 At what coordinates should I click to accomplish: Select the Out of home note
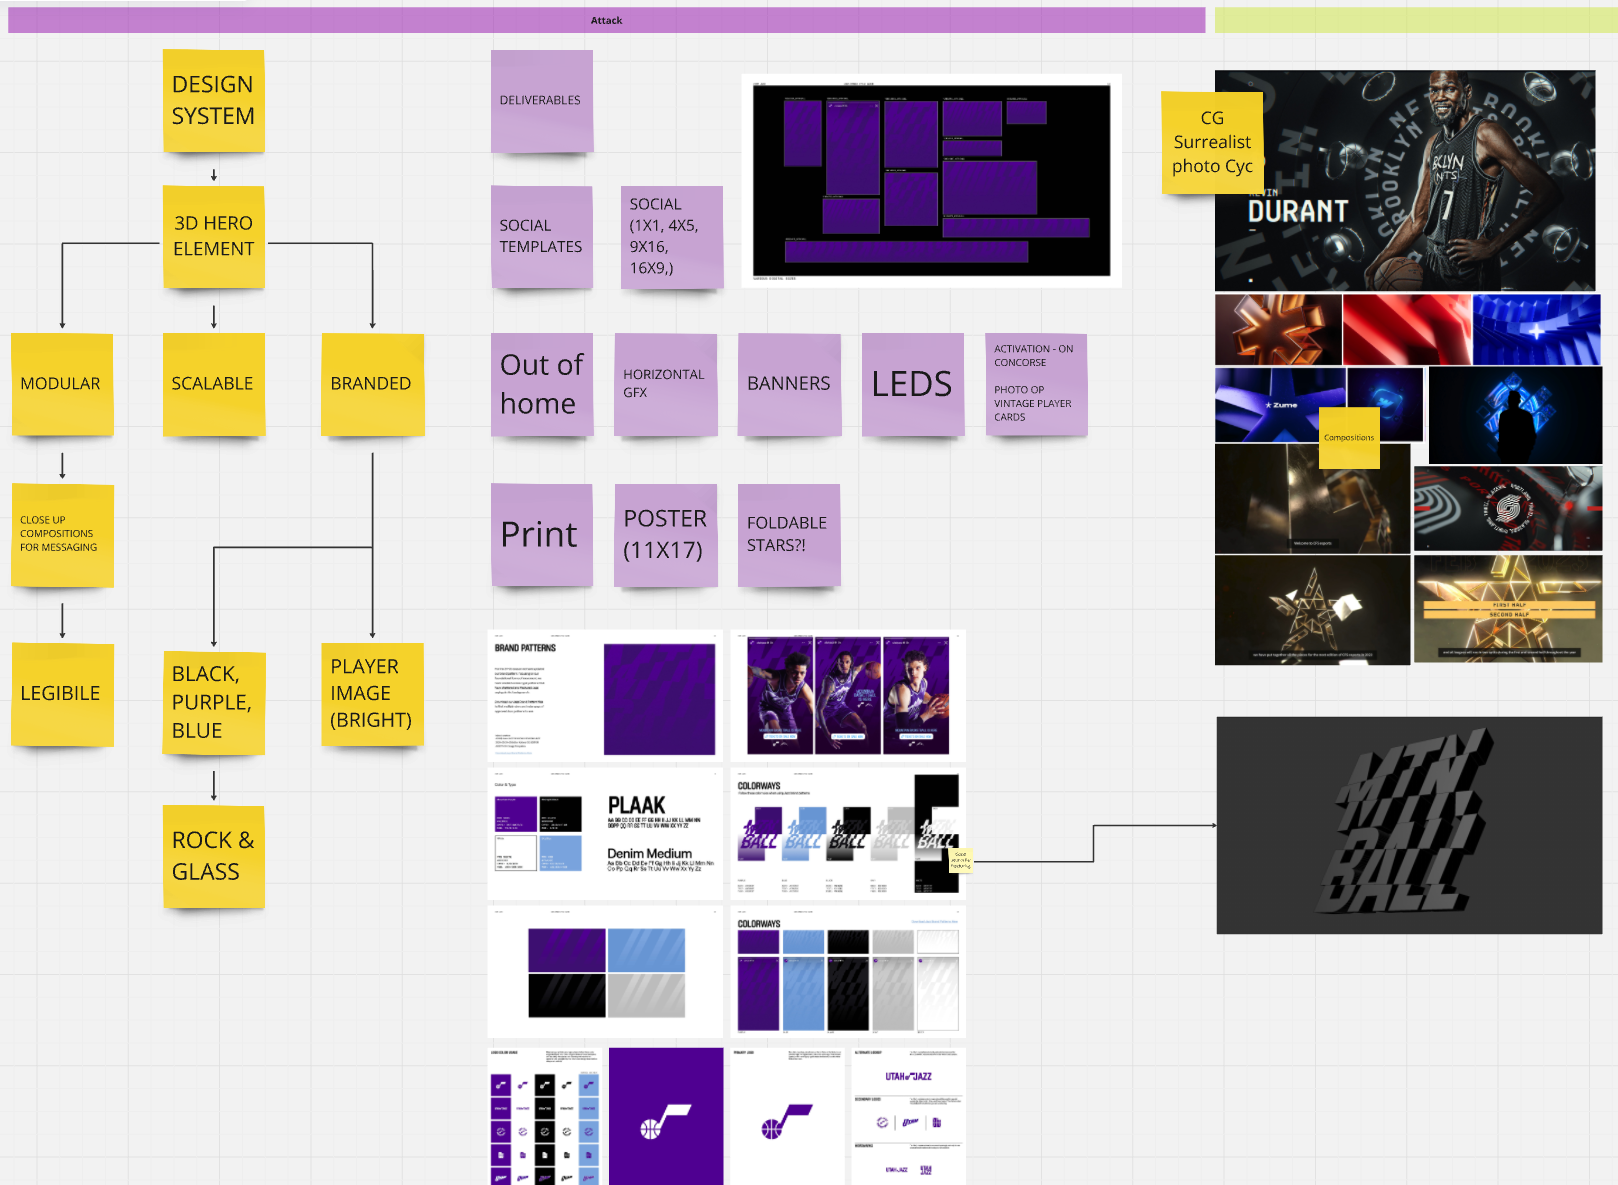pyautogui.click(x=541, y=385)
